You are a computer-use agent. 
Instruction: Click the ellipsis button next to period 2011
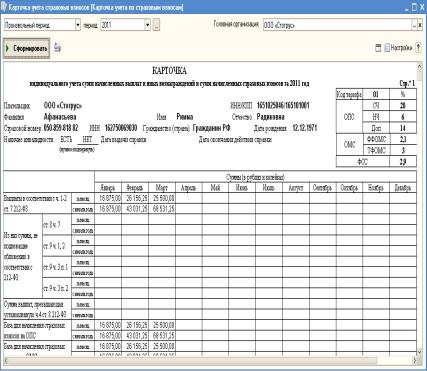[156, 25]
